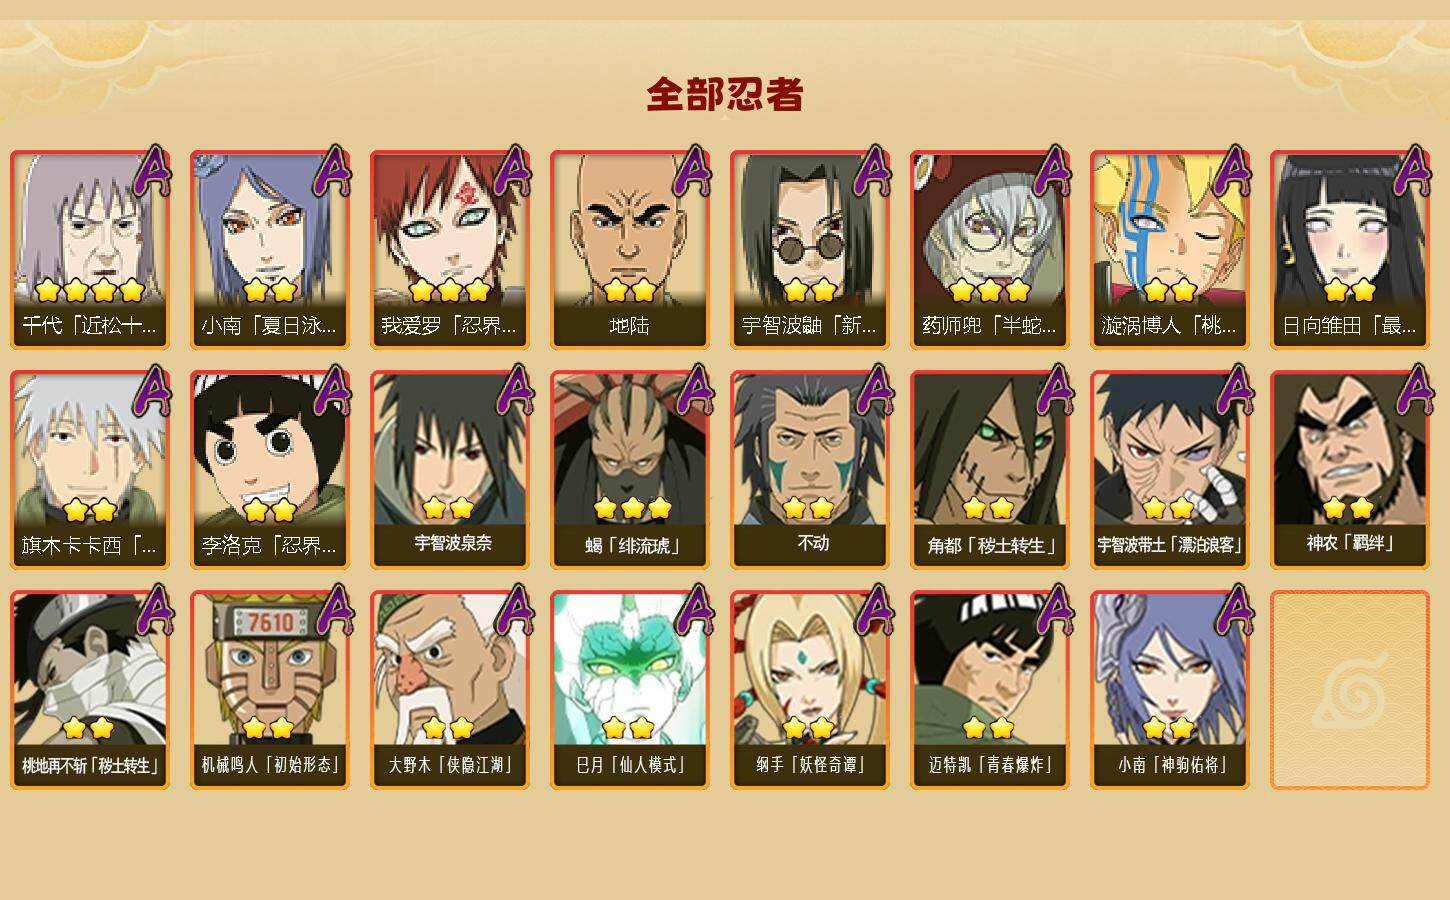This screenshot has width=1450, height=900.
Task: Open the 机械鸣人「初始形态」 card
Action: coord(269,690)
